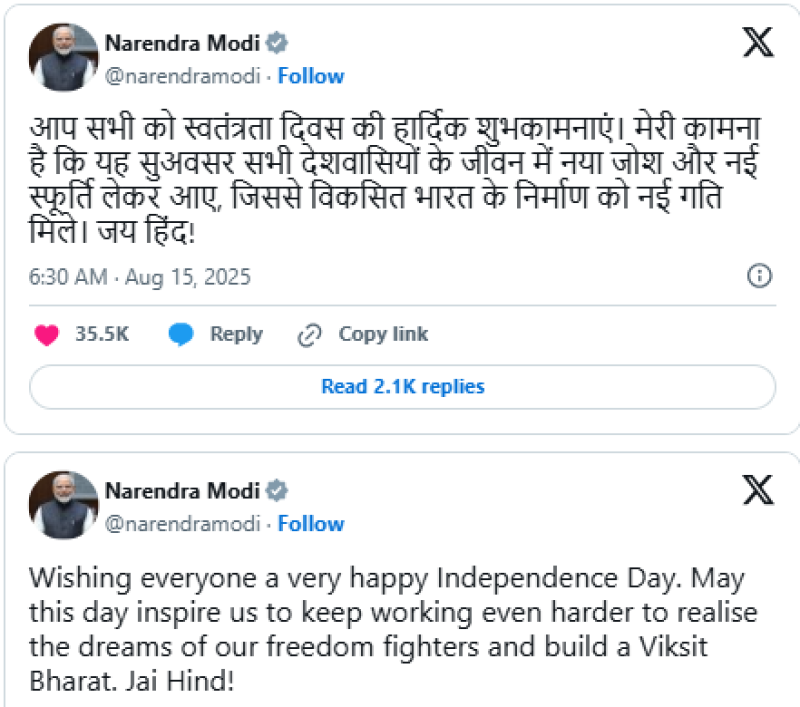Click the X logo on the English tweet
The width and height of the screenshot is (800, 707).
[x=760, y=488]
